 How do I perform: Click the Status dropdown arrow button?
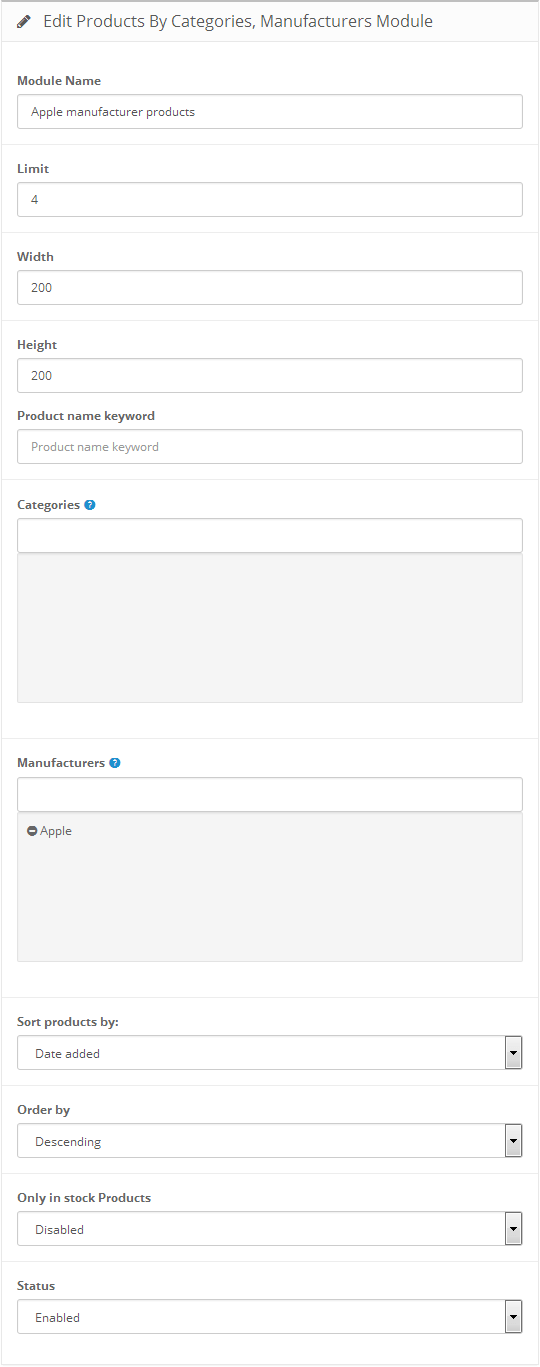coord(514,1317)
